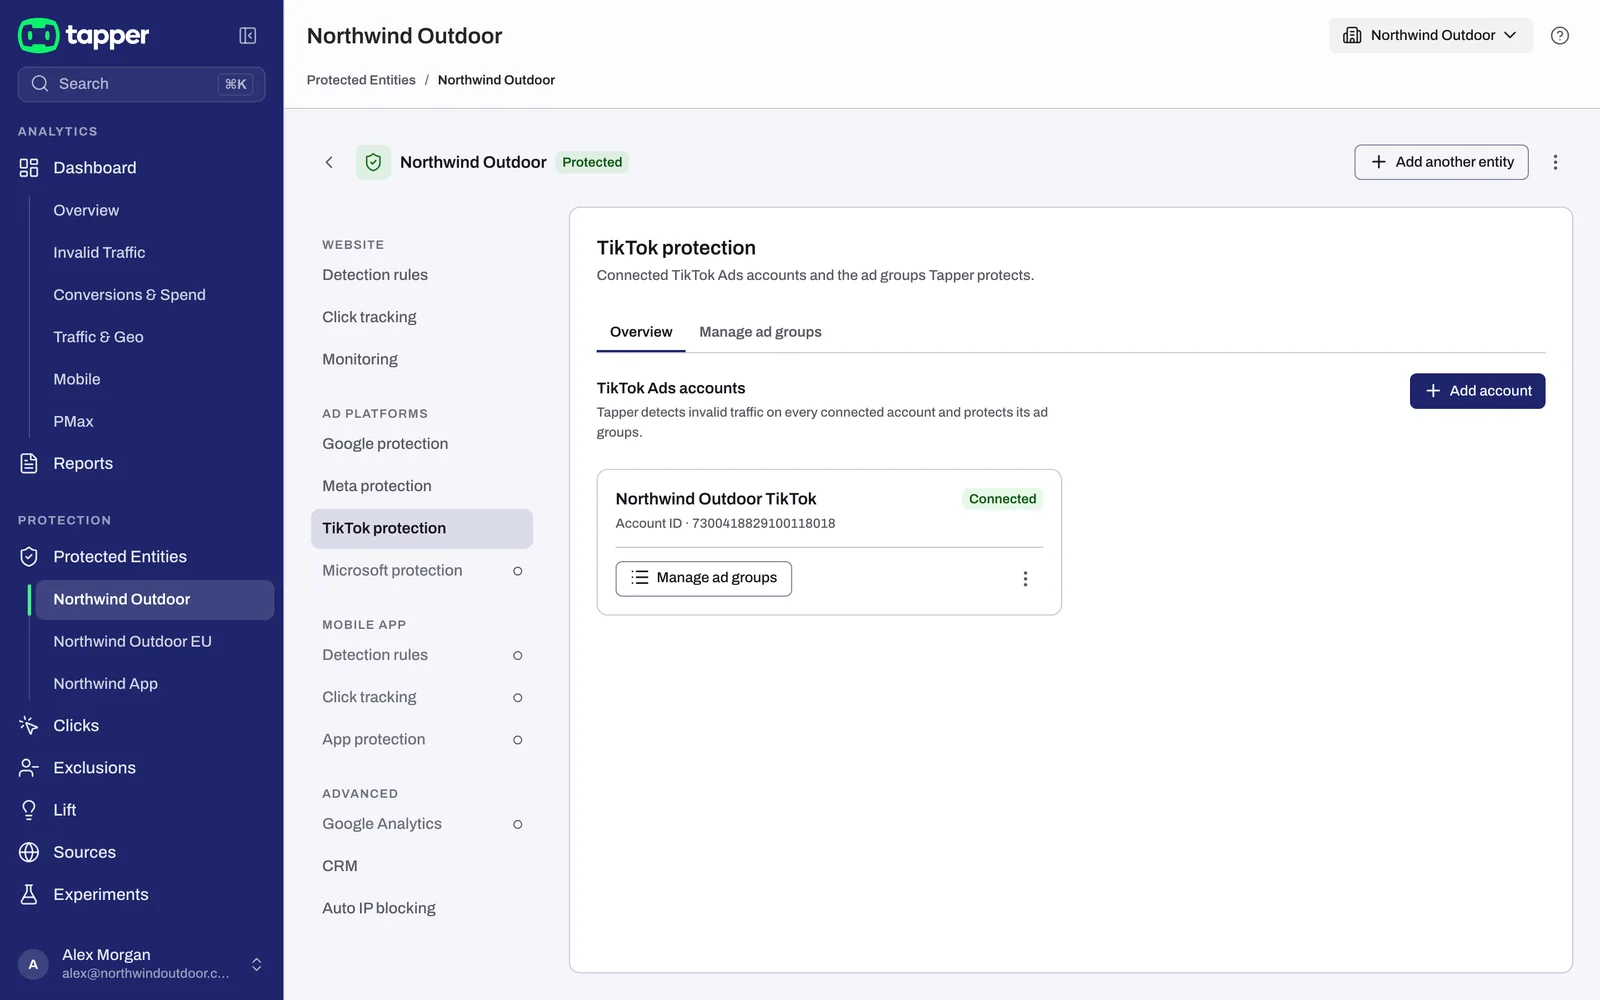Open Website Monitoring settings
This screenshot has height=1000, width=1600.
tap(422, 359)
